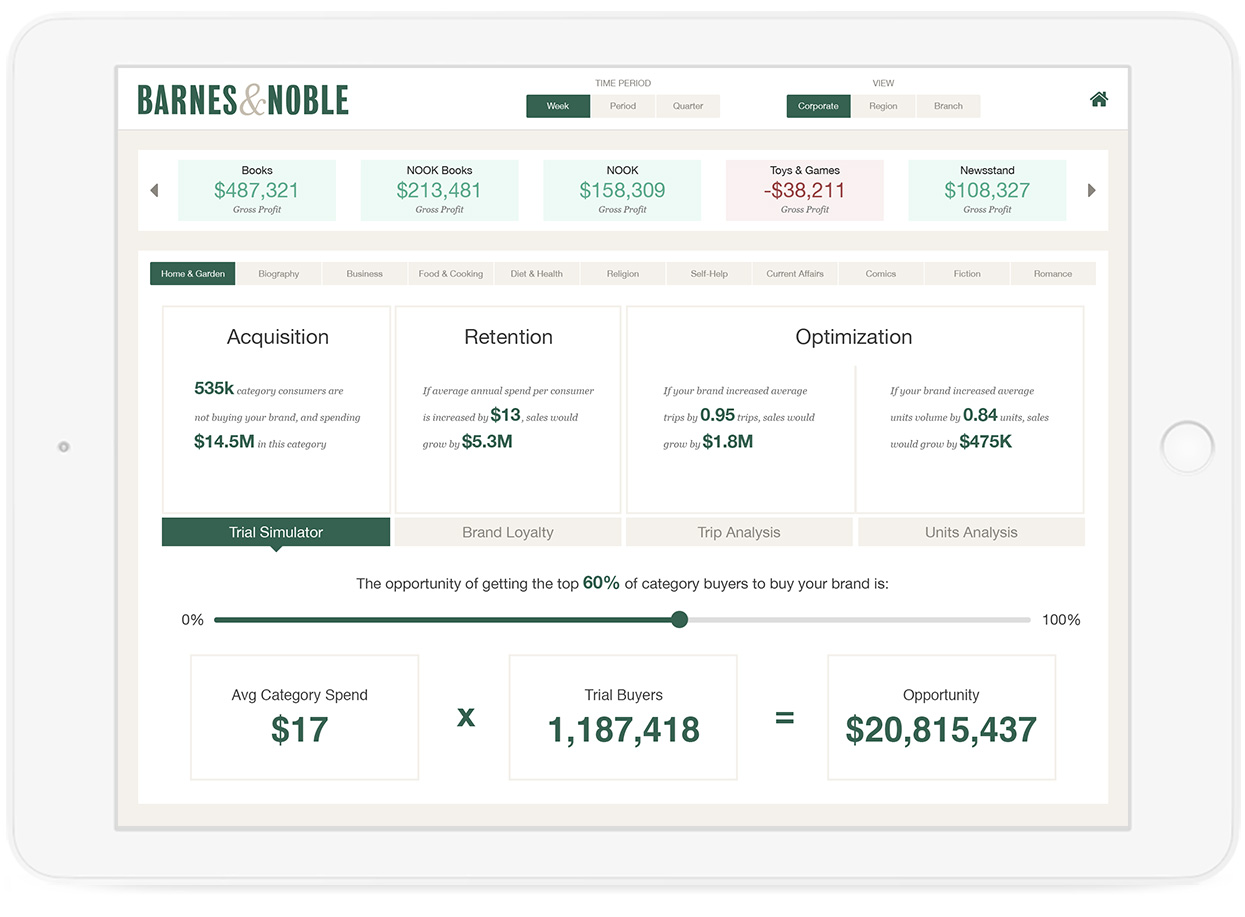Click the Barnes & Noble logo
Screen dimensions: 1245x917
(243, 100)
